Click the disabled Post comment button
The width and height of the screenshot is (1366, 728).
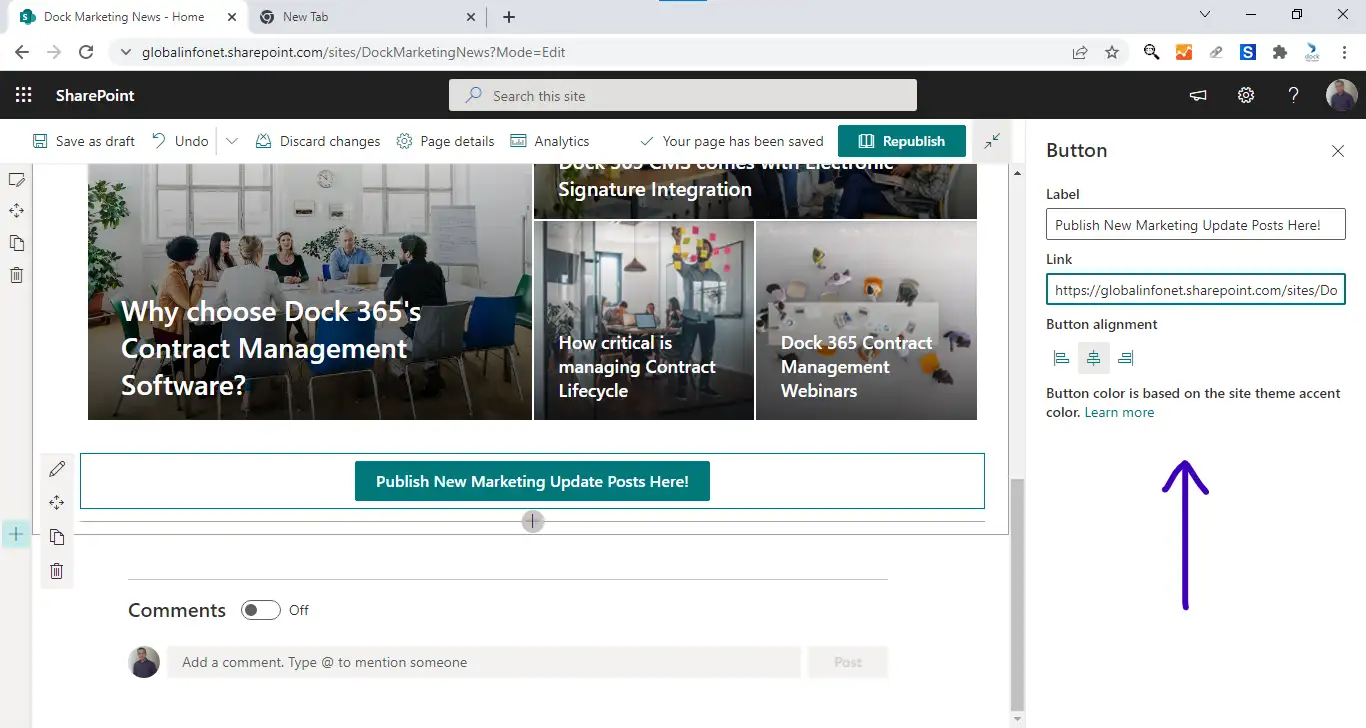848,662
